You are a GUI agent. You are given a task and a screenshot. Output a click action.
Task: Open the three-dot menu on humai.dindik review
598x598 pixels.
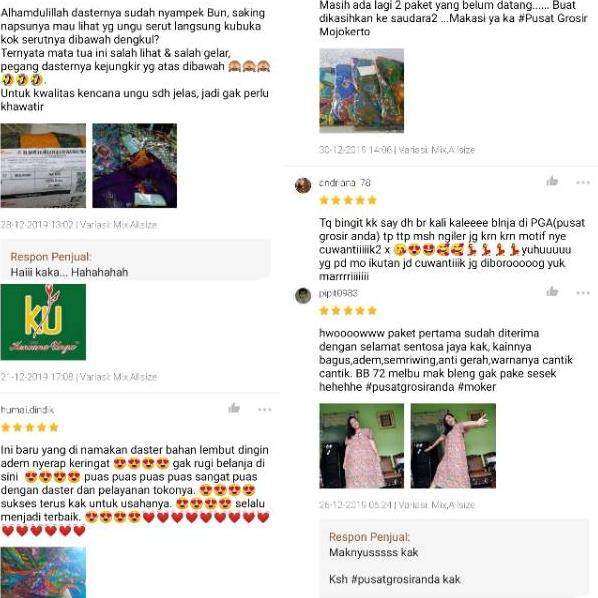point(265,410)
